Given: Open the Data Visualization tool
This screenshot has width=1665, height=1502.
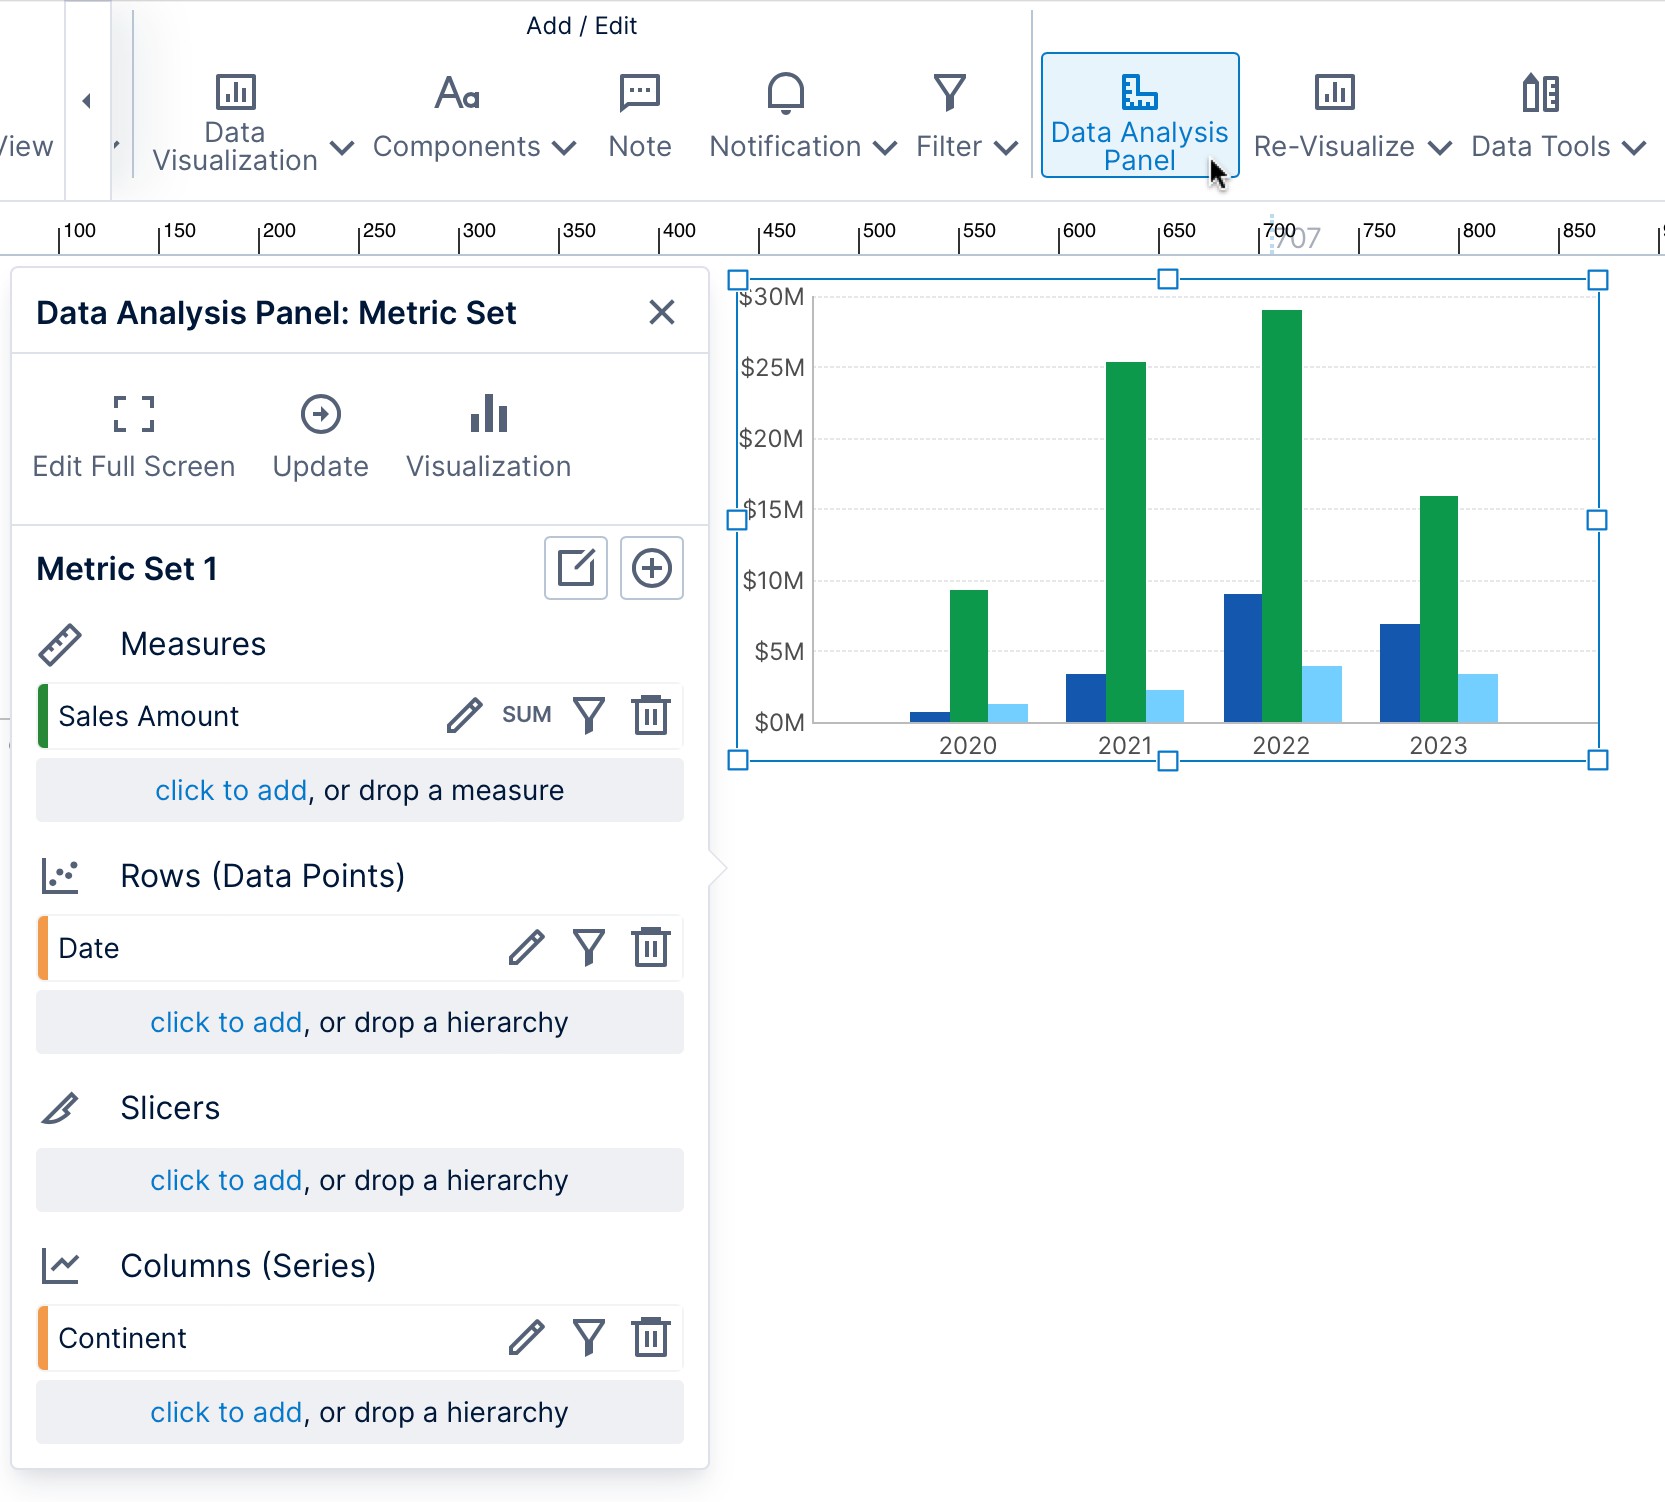Looking at the screenshot, I should [235, 120].
